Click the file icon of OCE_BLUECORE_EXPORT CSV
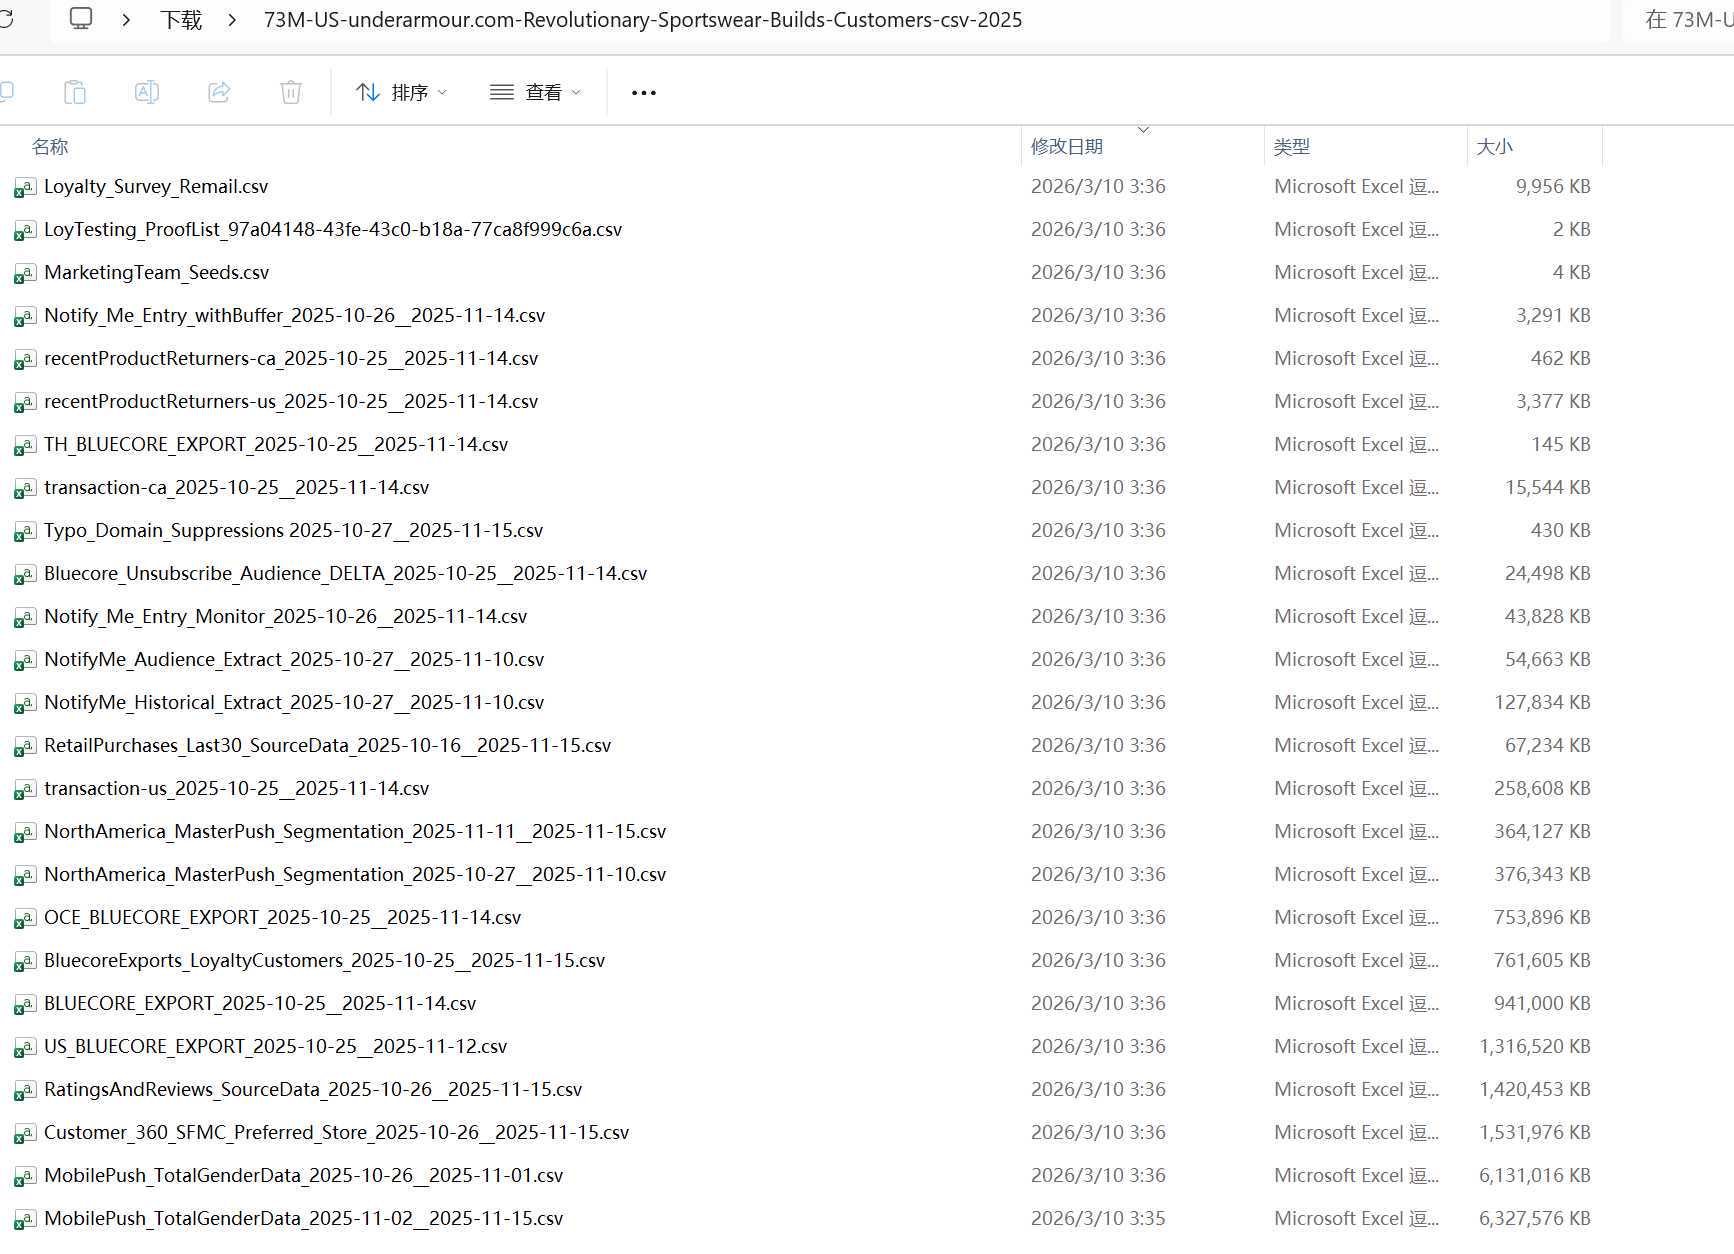Screen dimensions: 1734x1254 (x=25, y=919)
